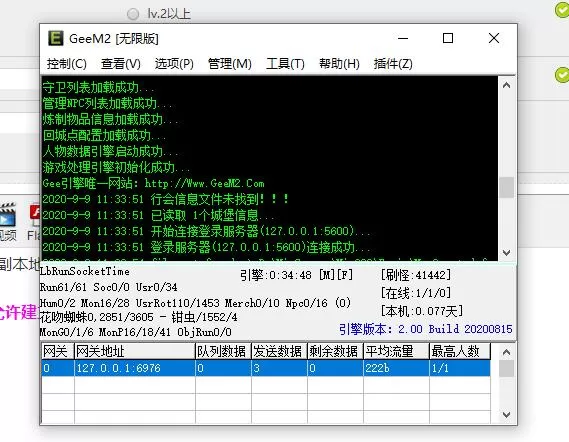This screenshot has height=442, width=569.
Task: Click the log console scroll up arrow
Action: [x=507, y=85]
